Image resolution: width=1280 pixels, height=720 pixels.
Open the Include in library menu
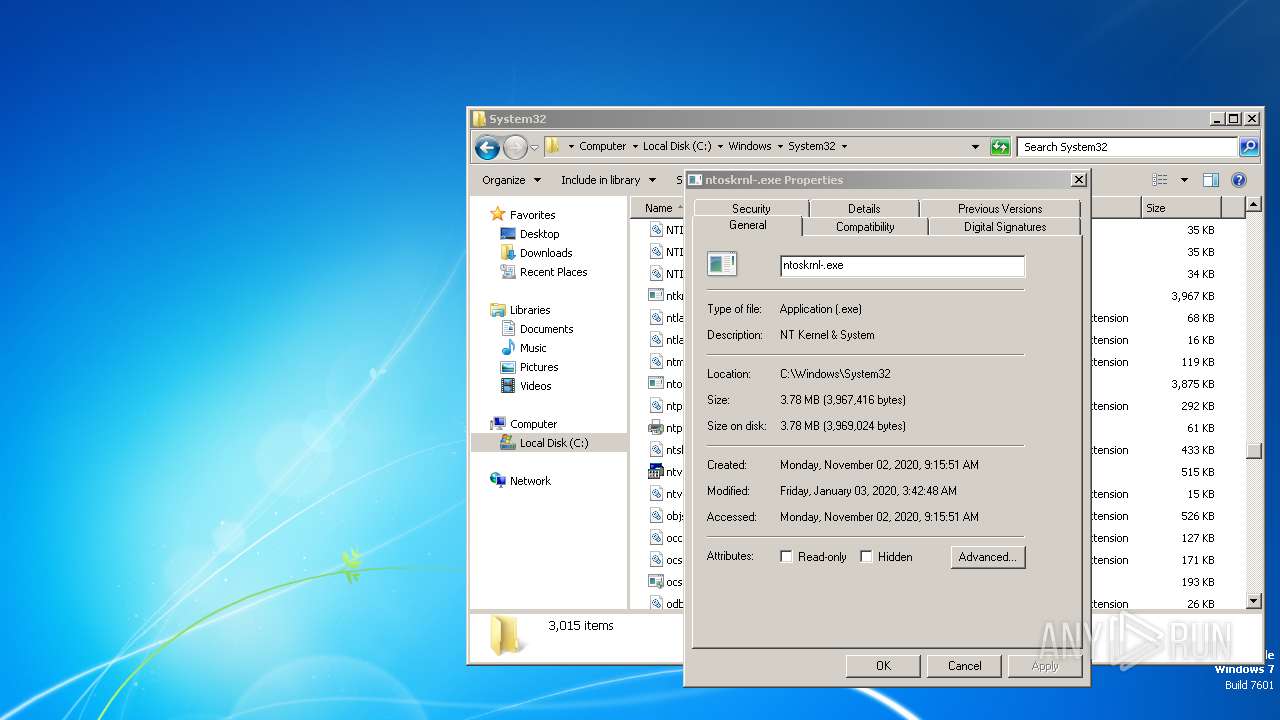click(608, 180)
